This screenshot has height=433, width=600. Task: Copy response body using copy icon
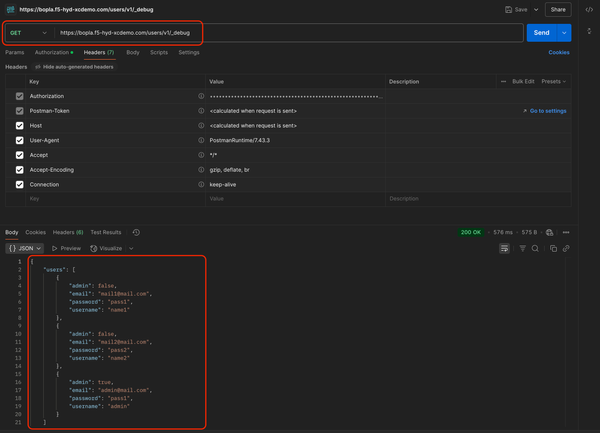point(553,248)
